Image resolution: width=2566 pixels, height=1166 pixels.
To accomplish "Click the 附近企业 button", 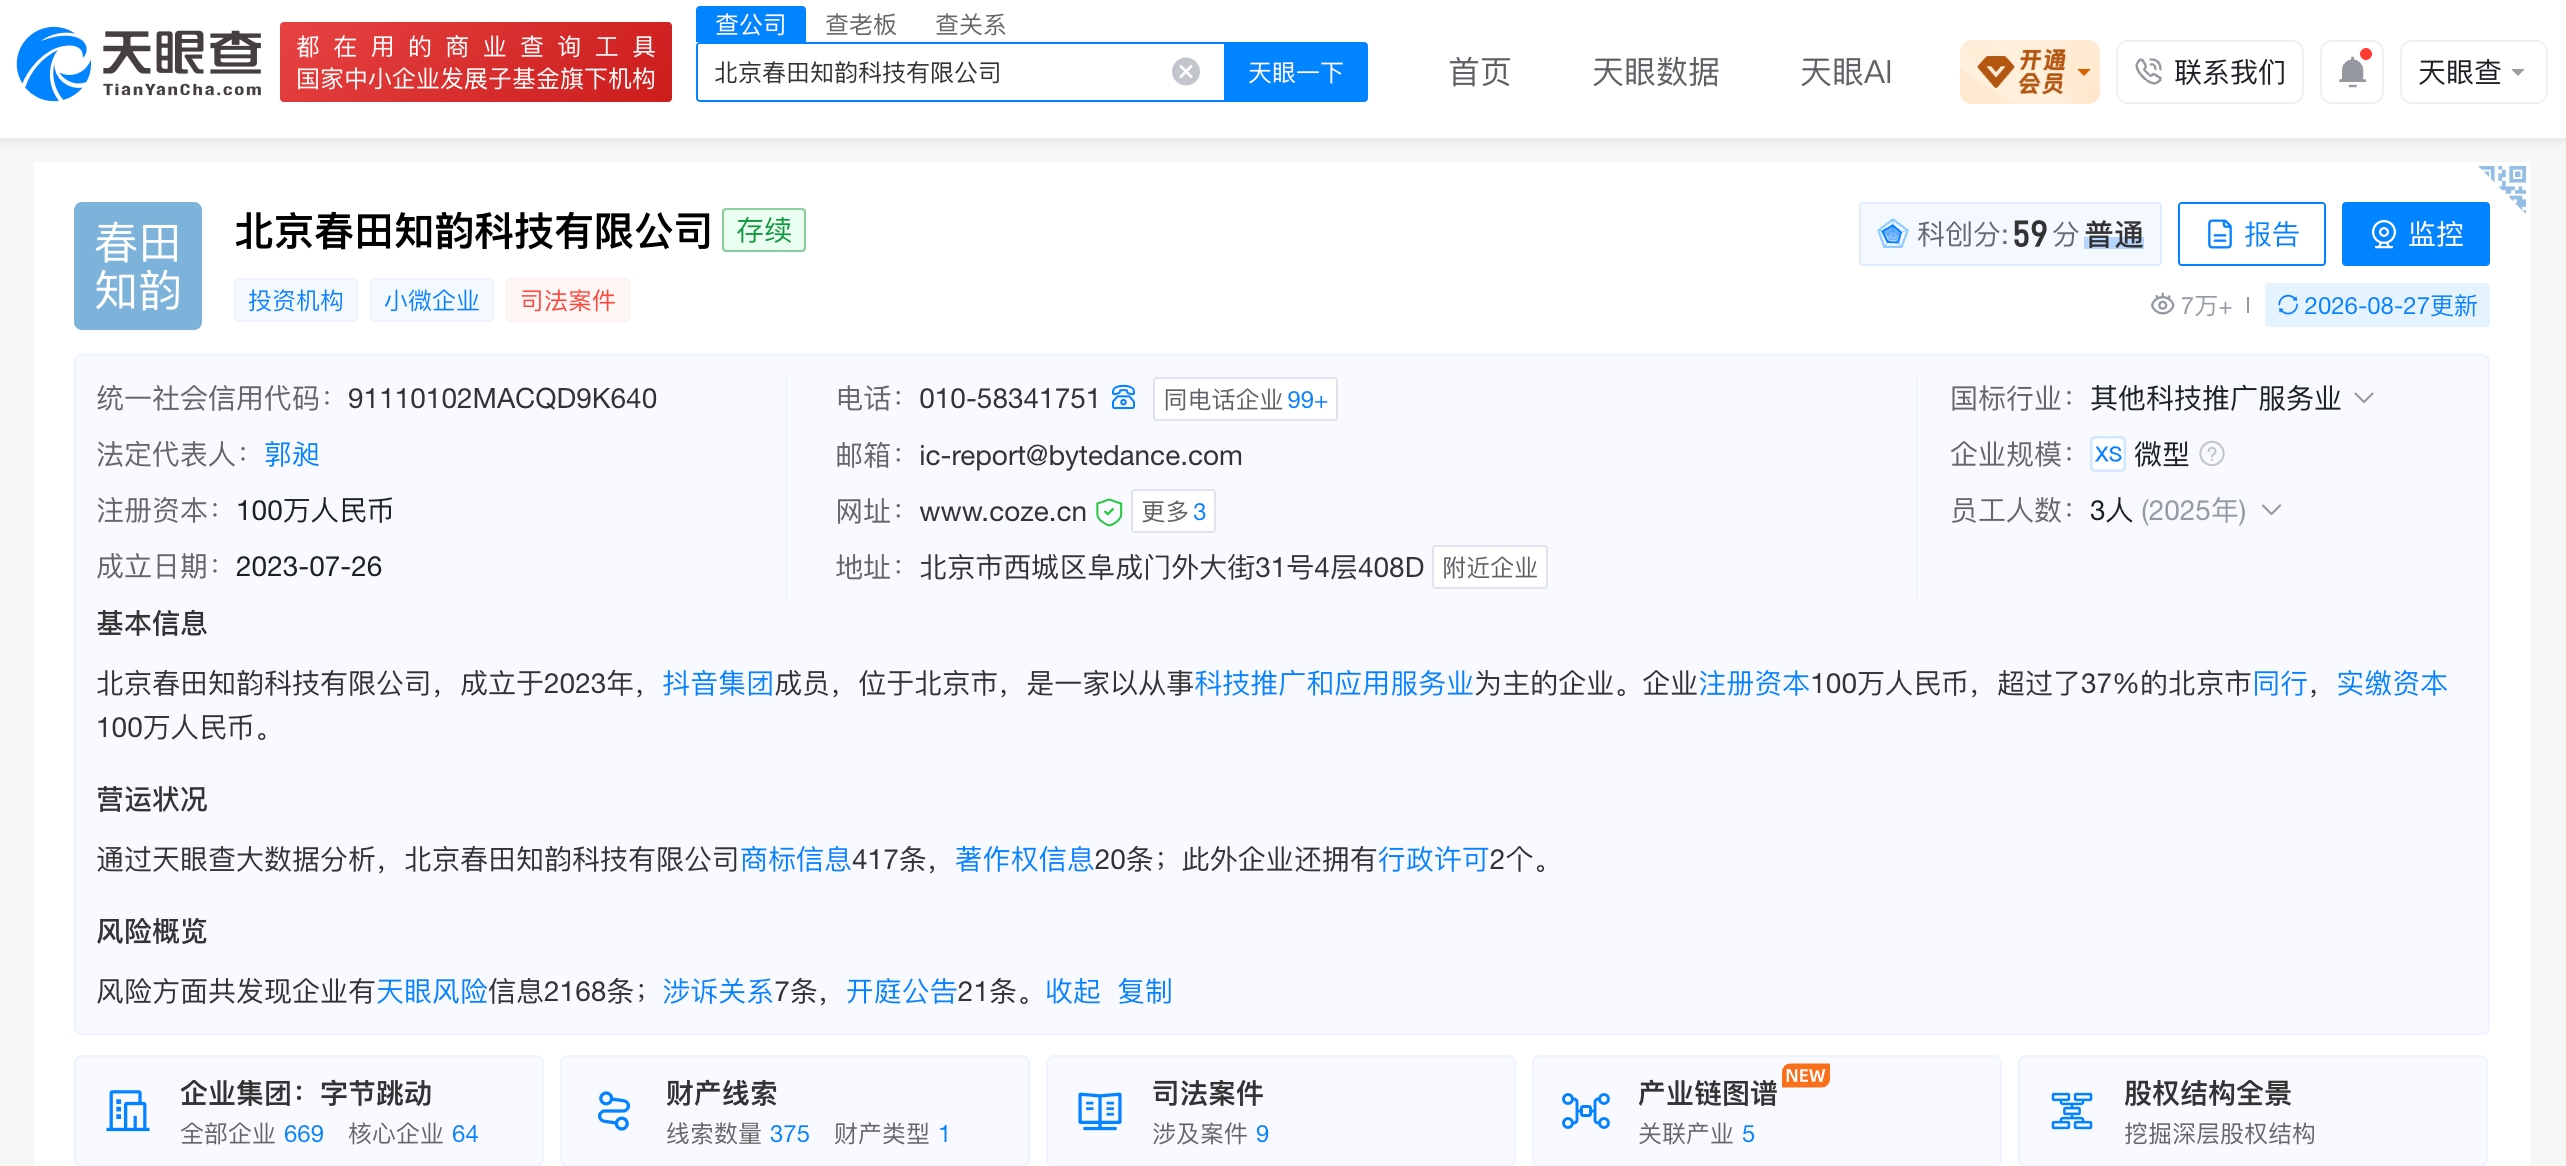I will (x=1490, y=567).
